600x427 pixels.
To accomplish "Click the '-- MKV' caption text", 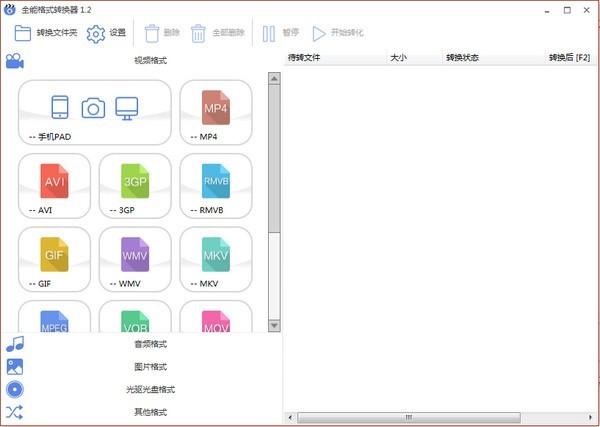I will 204,284.
